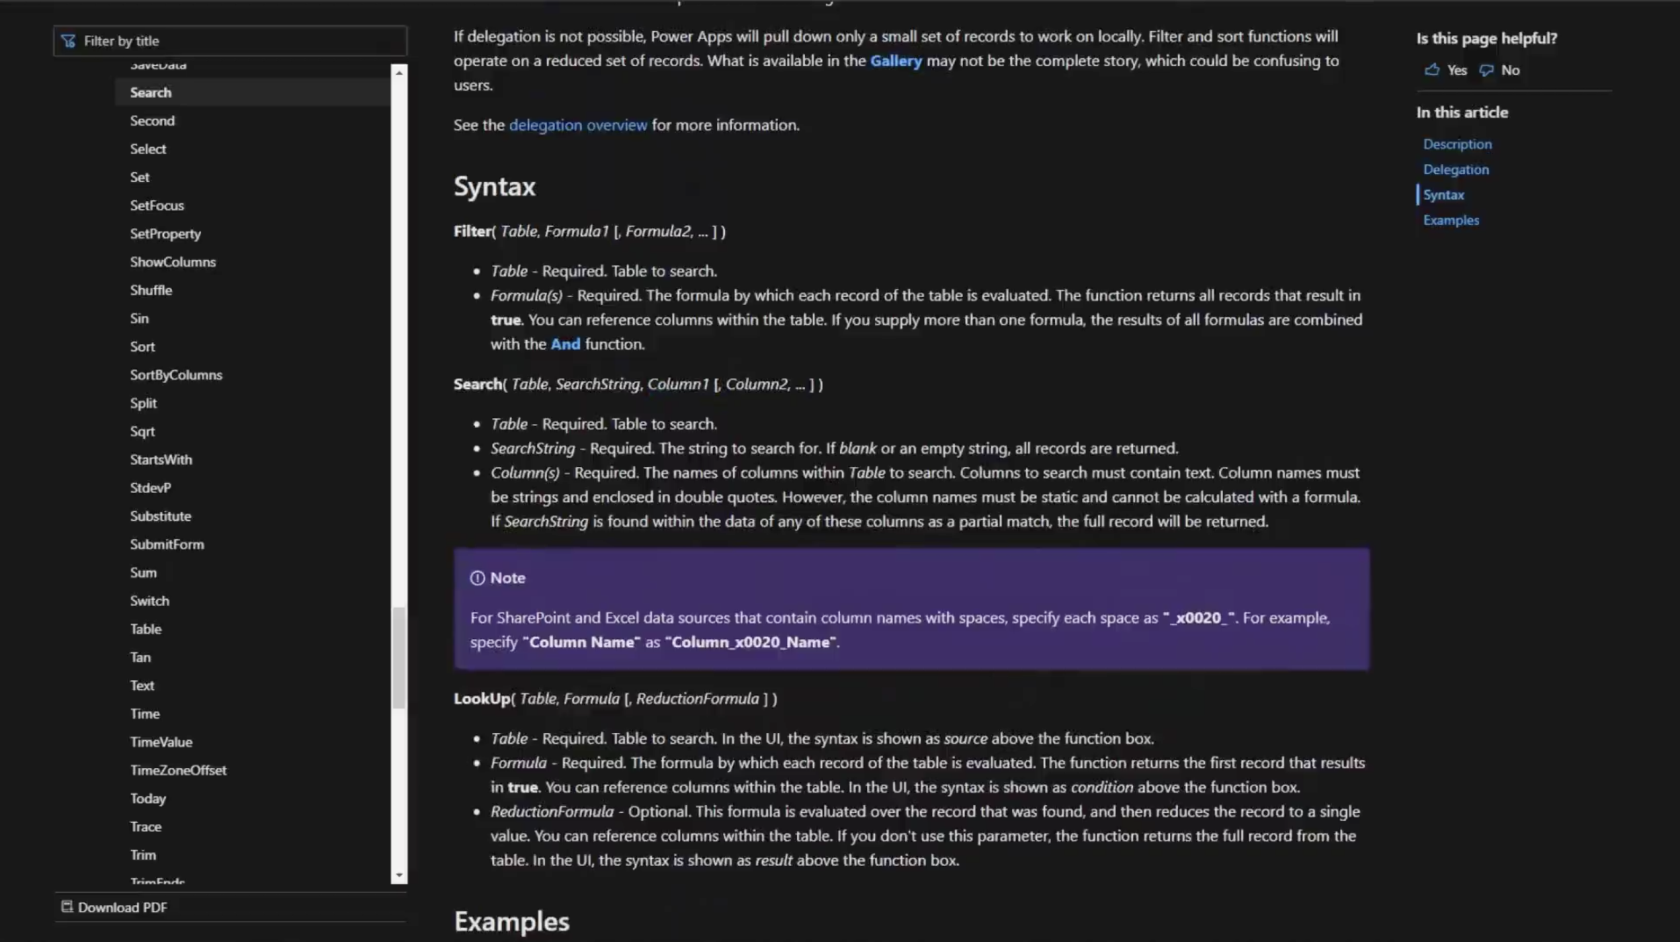Jump to the Examples section link
Viewport: 1680px width, 942px height.
[x=1451, y=220]
